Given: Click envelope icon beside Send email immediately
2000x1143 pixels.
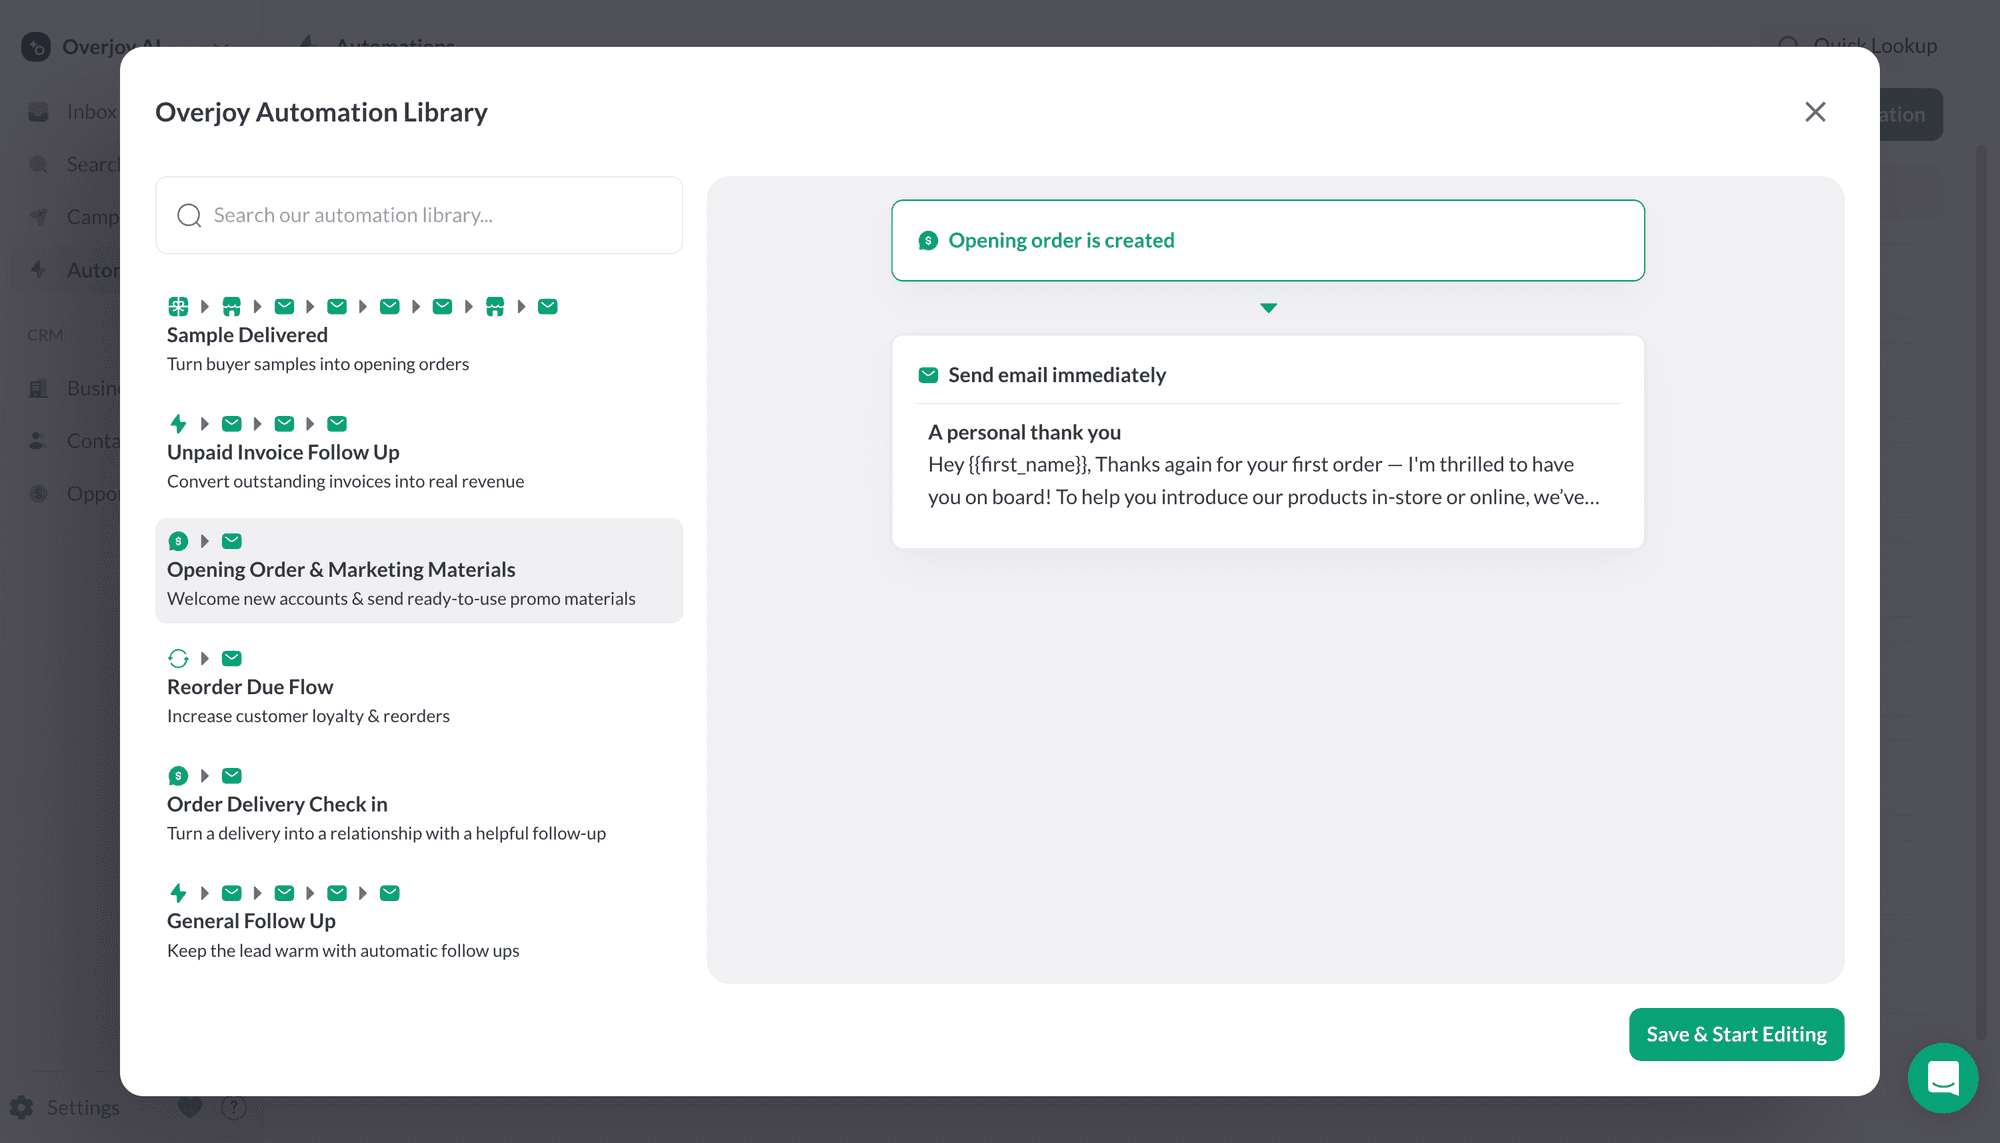Looking at the screenshot, I should coord(928,375).
